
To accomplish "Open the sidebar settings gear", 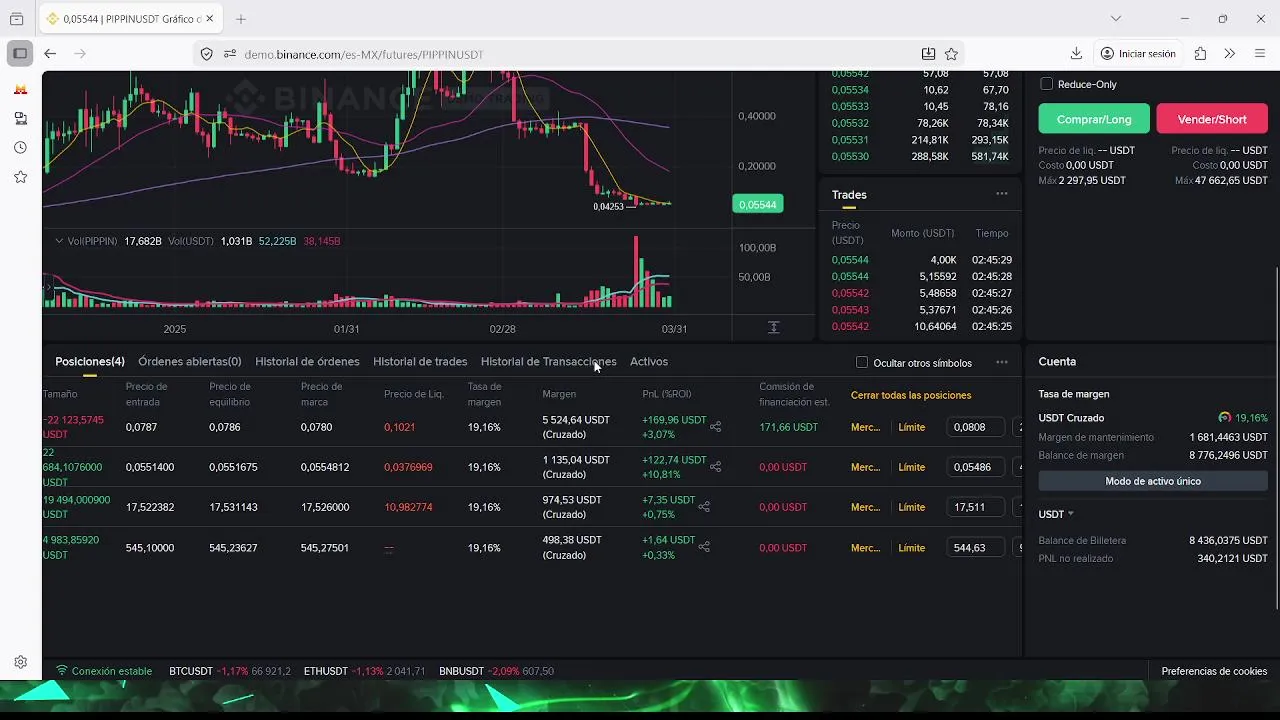I will pyautogui.click(x=20, y=662).
